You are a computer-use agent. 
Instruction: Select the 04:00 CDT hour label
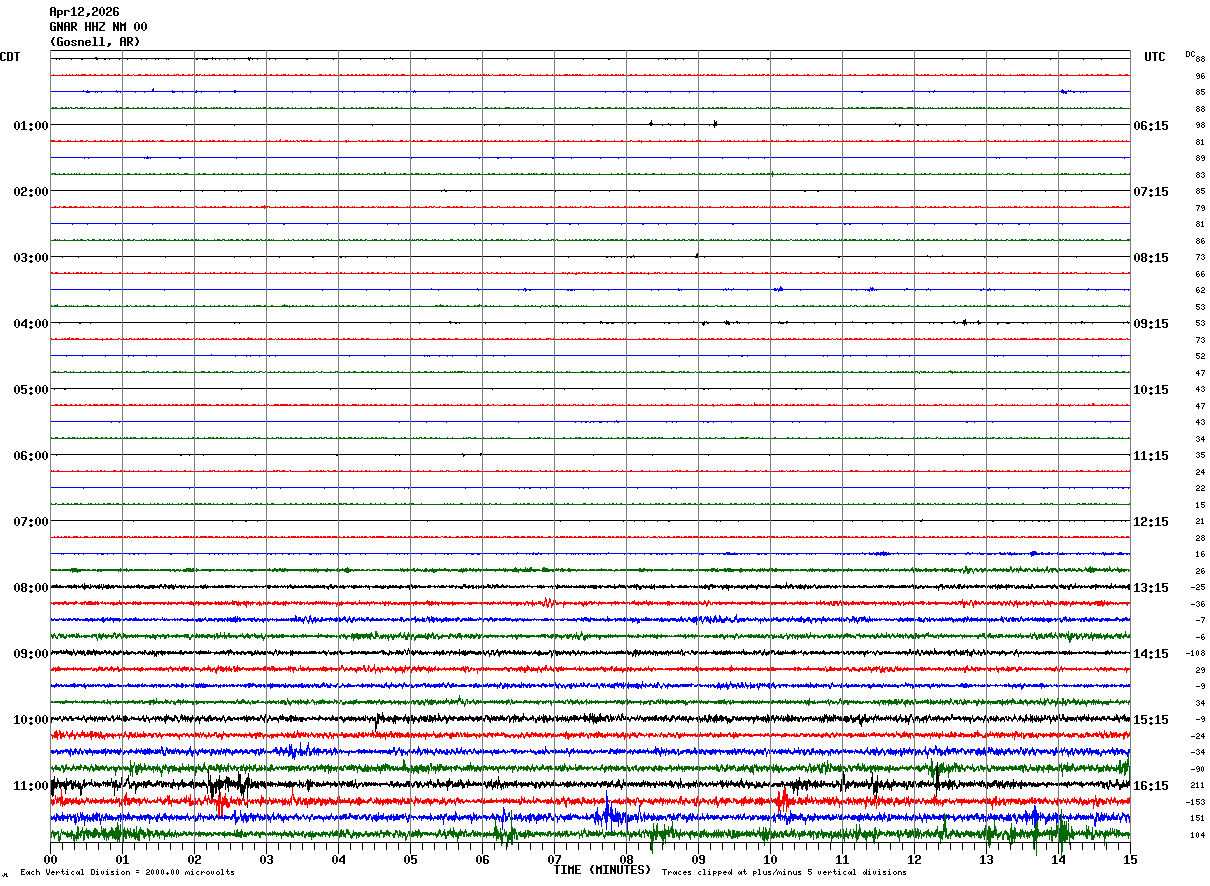tap(31, 324)
